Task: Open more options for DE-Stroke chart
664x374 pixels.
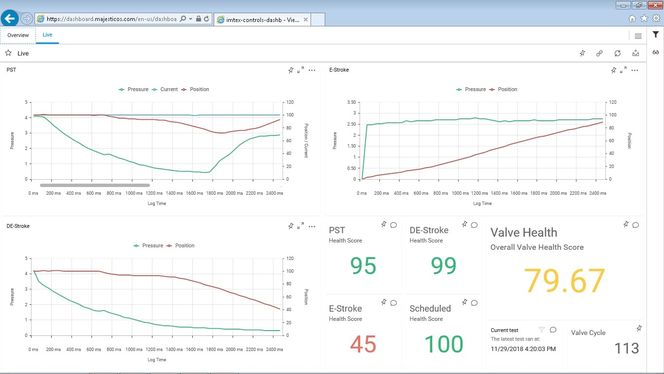Action: tap(312, 227)
